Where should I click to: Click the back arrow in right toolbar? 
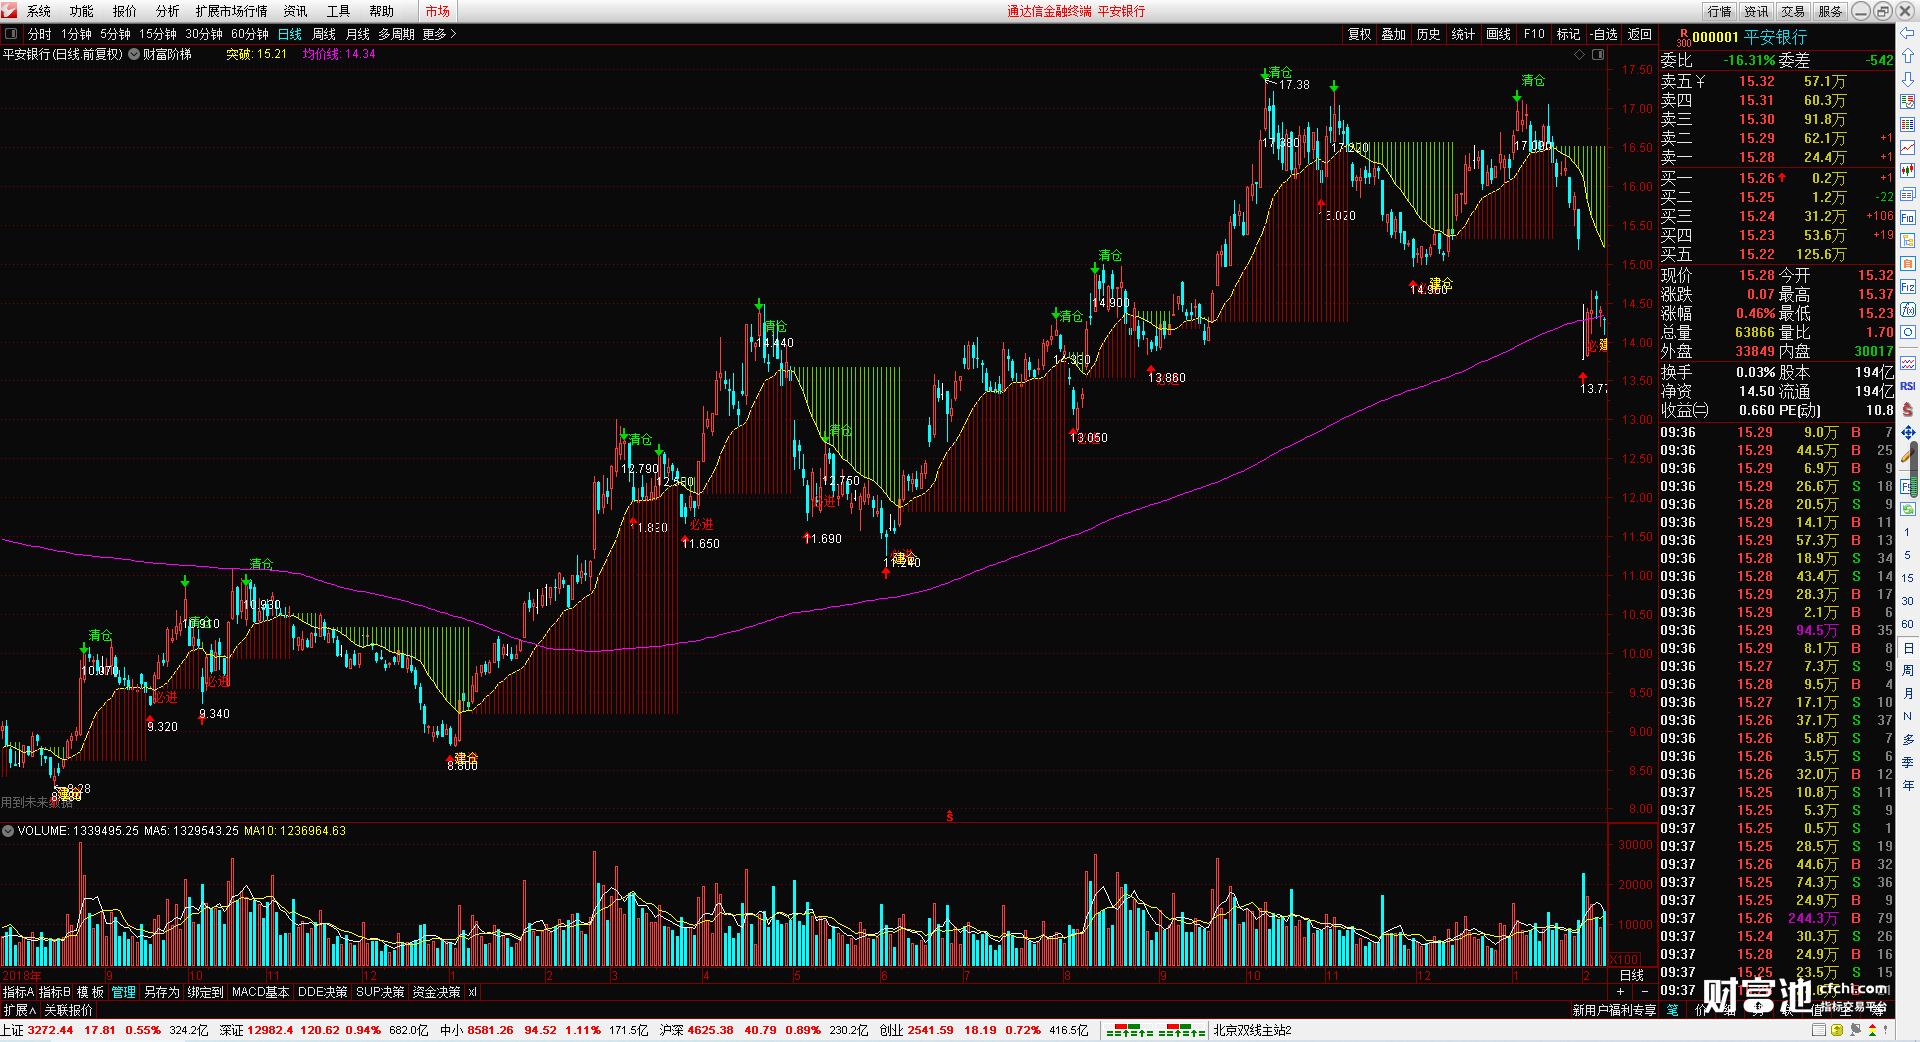point(1908,33)
